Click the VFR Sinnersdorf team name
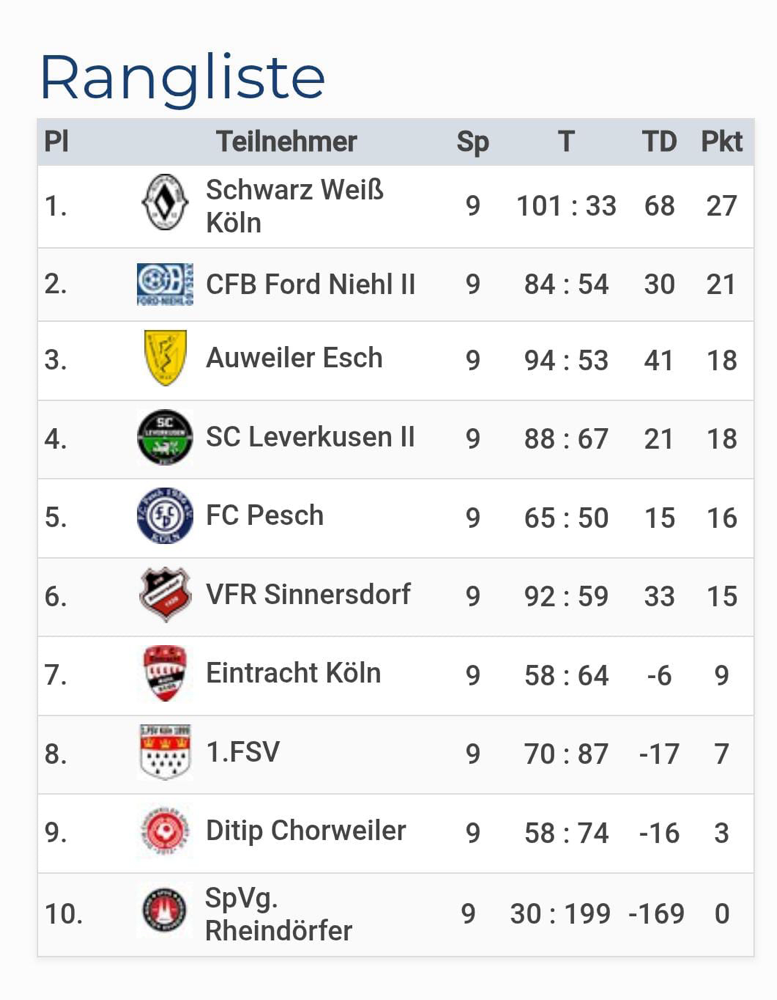The height and width of the screenshot is (1000, 777). click(308, 594)
